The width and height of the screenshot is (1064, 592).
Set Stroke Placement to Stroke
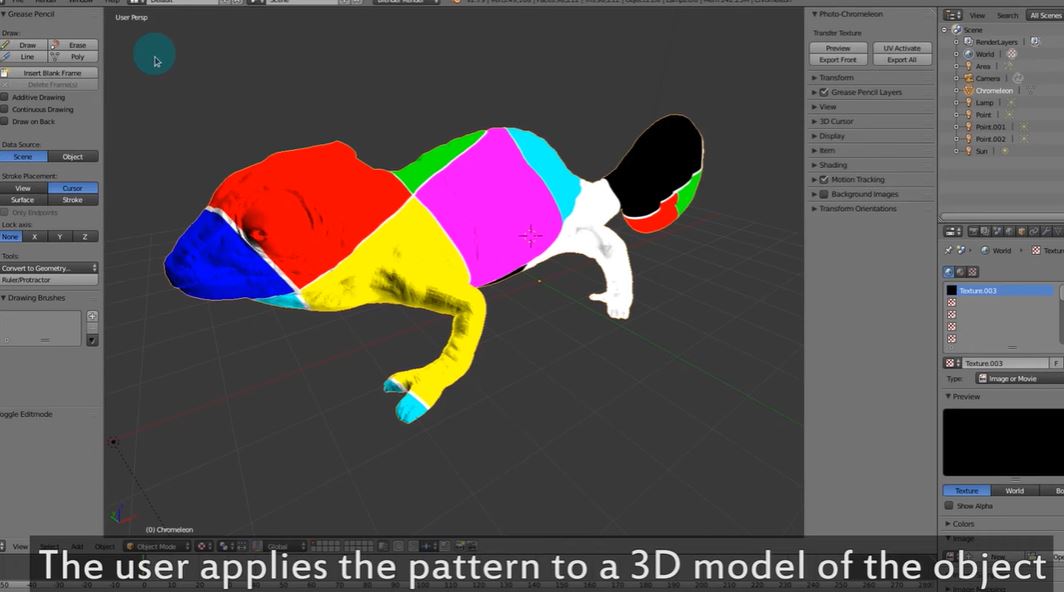click(73, 200)
